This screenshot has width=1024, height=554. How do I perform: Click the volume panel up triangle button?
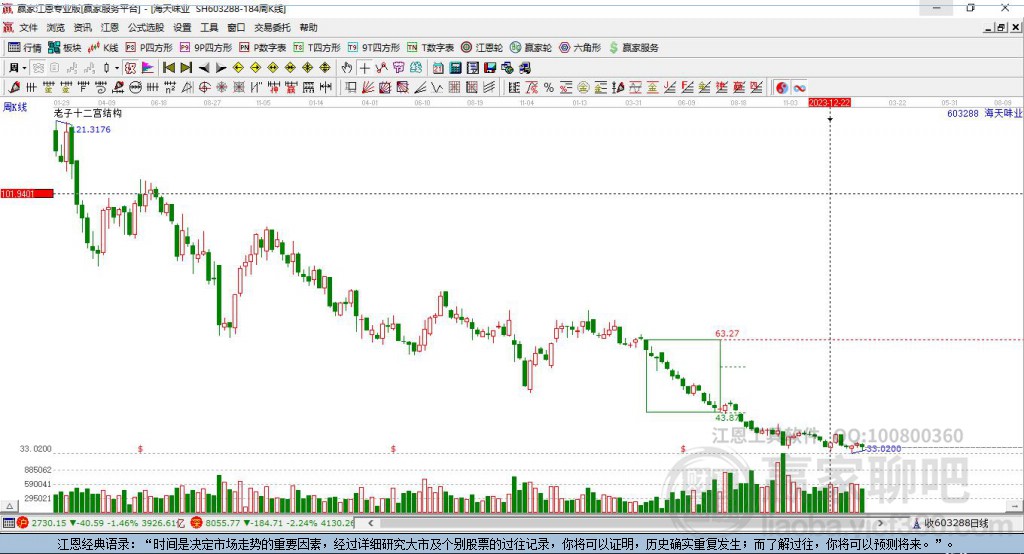coord(9,506)
